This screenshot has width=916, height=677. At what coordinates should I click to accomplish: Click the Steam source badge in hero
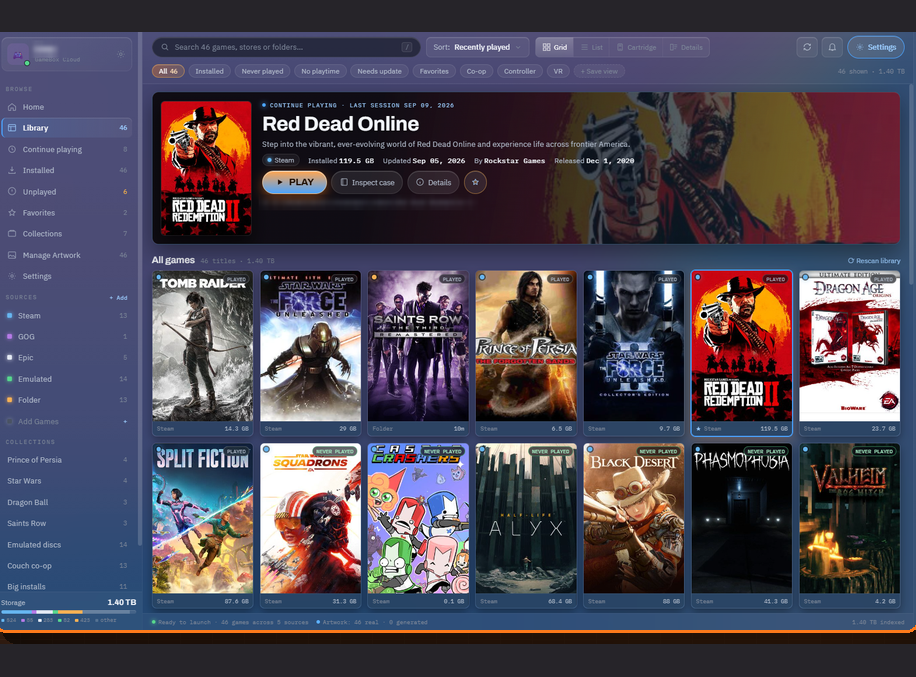280,160
